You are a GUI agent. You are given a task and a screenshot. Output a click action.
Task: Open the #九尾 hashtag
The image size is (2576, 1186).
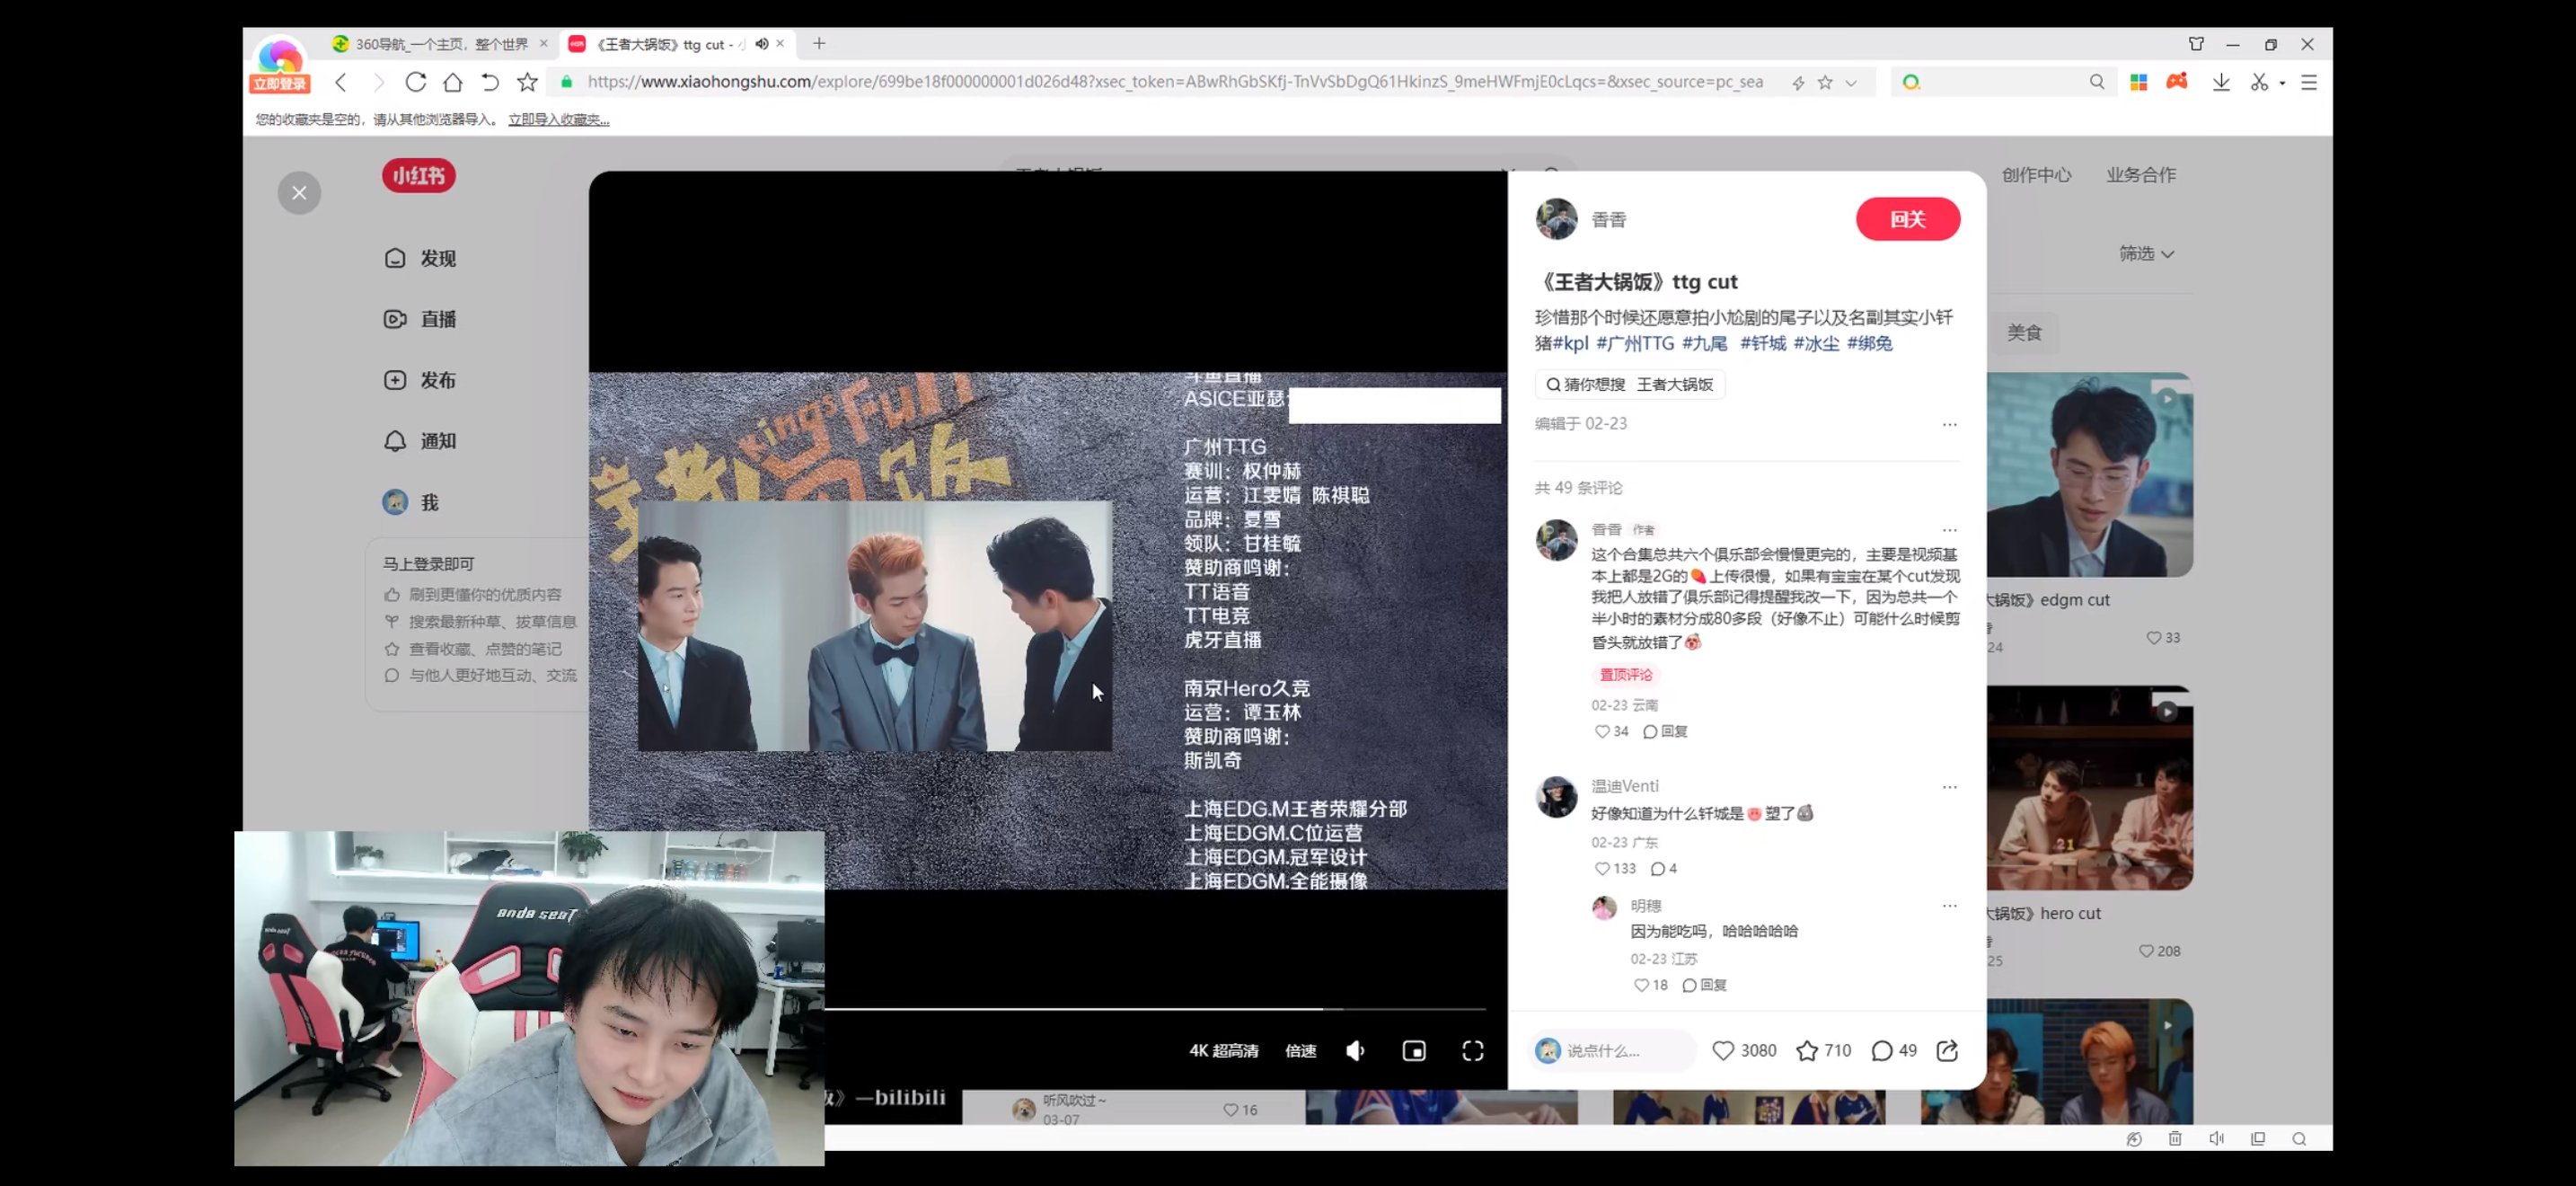coord(1705,343)
